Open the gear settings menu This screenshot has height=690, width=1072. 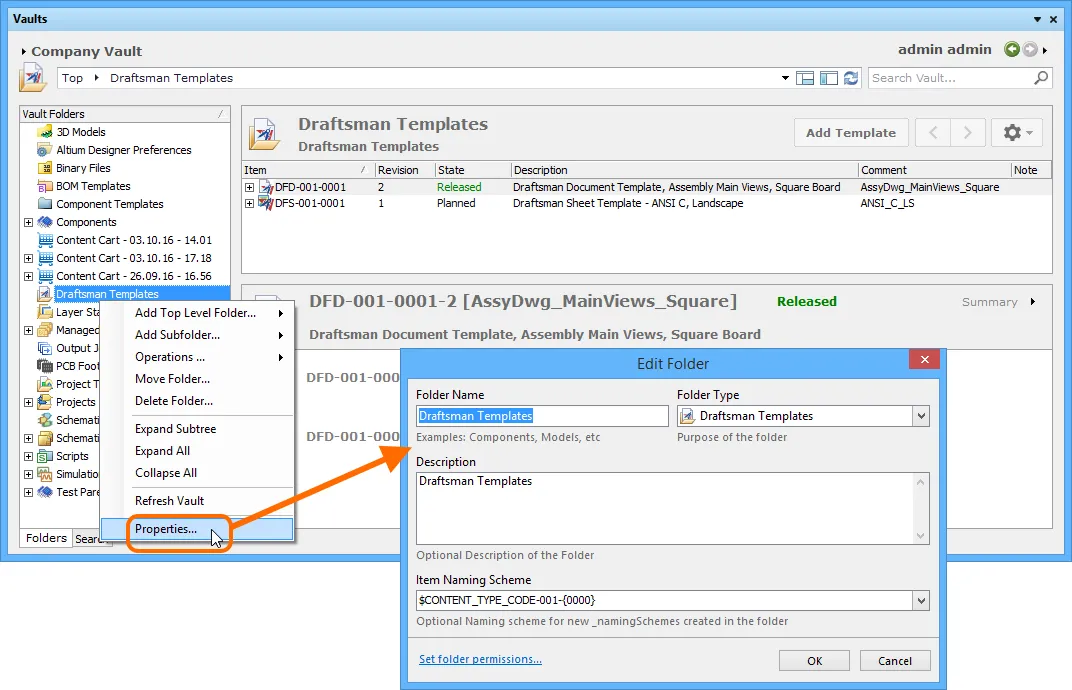(1017, 133)
